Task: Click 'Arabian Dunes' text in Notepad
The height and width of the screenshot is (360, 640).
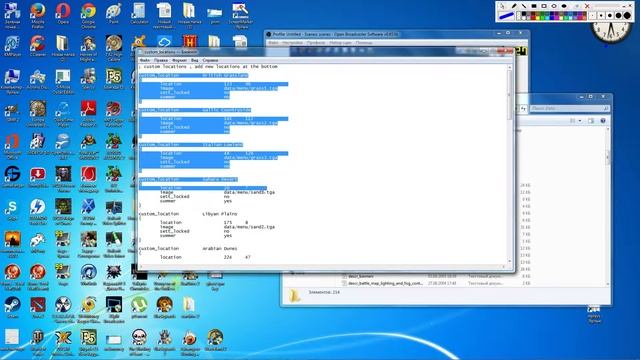Action: click(220, 249)
